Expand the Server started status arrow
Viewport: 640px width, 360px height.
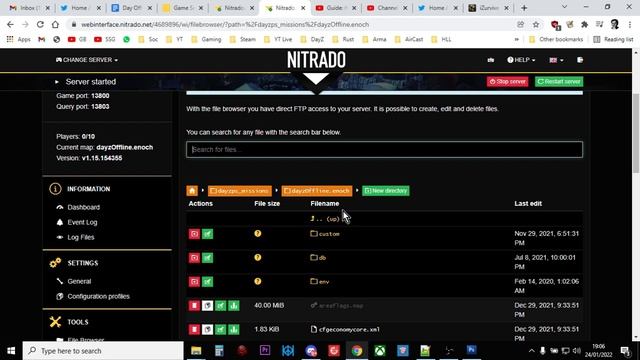coord(57,82)
